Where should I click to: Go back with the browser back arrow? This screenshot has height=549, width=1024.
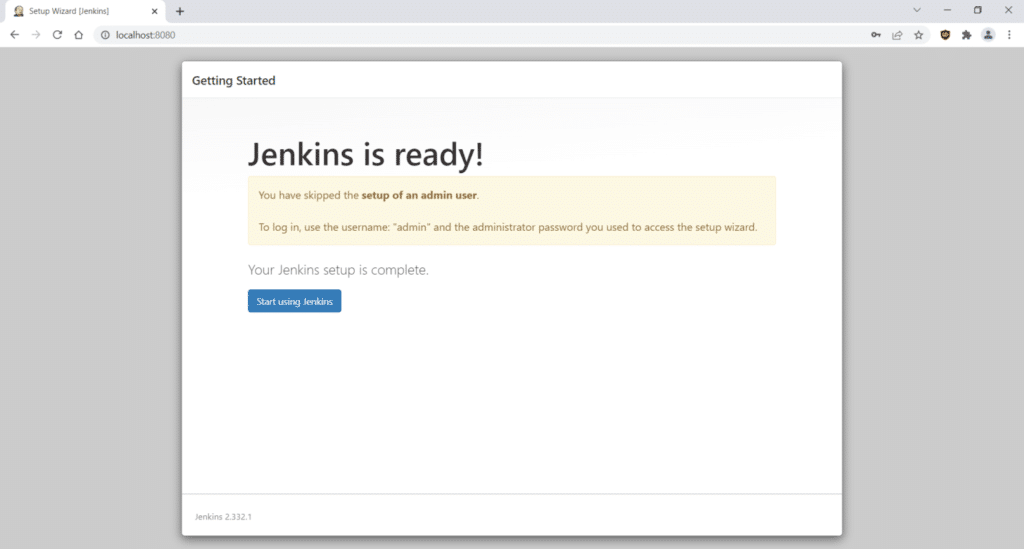pos(14,35)
